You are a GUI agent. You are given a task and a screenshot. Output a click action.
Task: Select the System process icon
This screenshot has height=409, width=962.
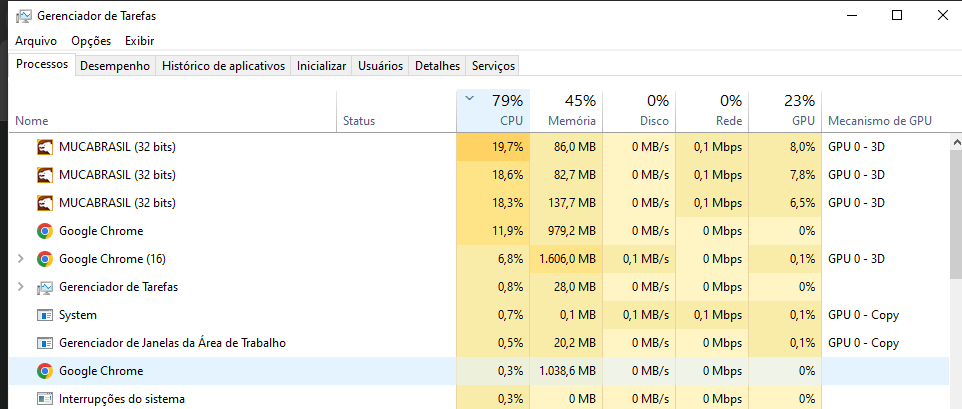45,315
